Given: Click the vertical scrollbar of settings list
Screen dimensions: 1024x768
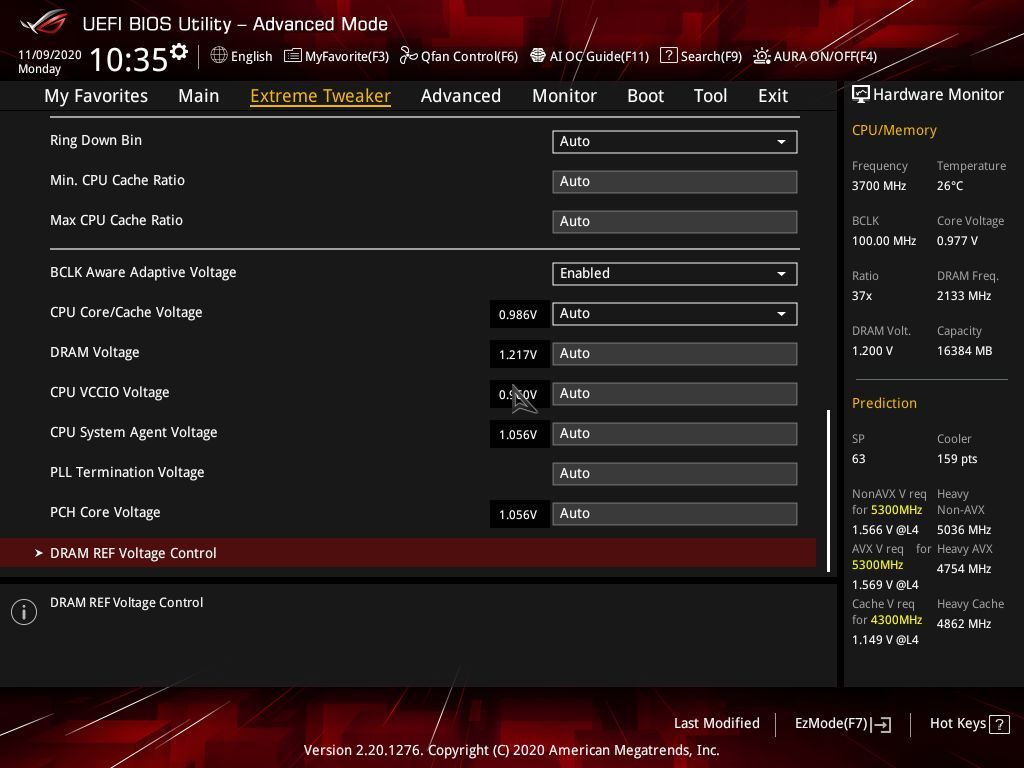Looking at the screenshot, I should 828,490.
